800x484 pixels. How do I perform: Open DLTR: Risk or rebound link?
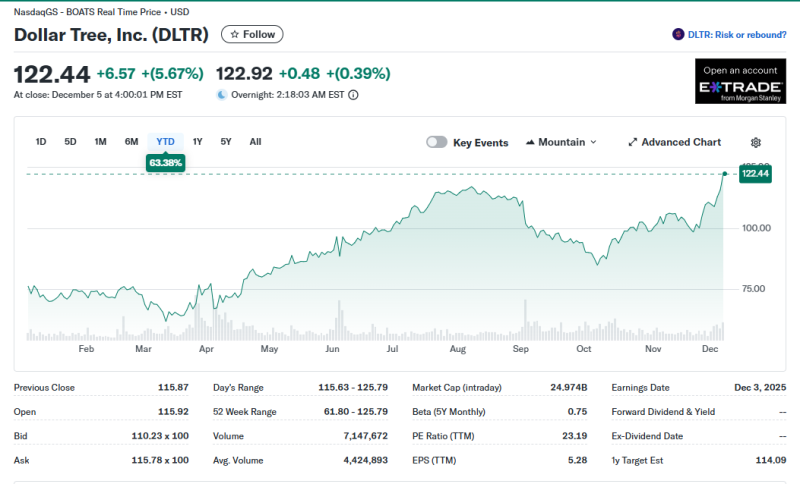(x=737, y=34)
